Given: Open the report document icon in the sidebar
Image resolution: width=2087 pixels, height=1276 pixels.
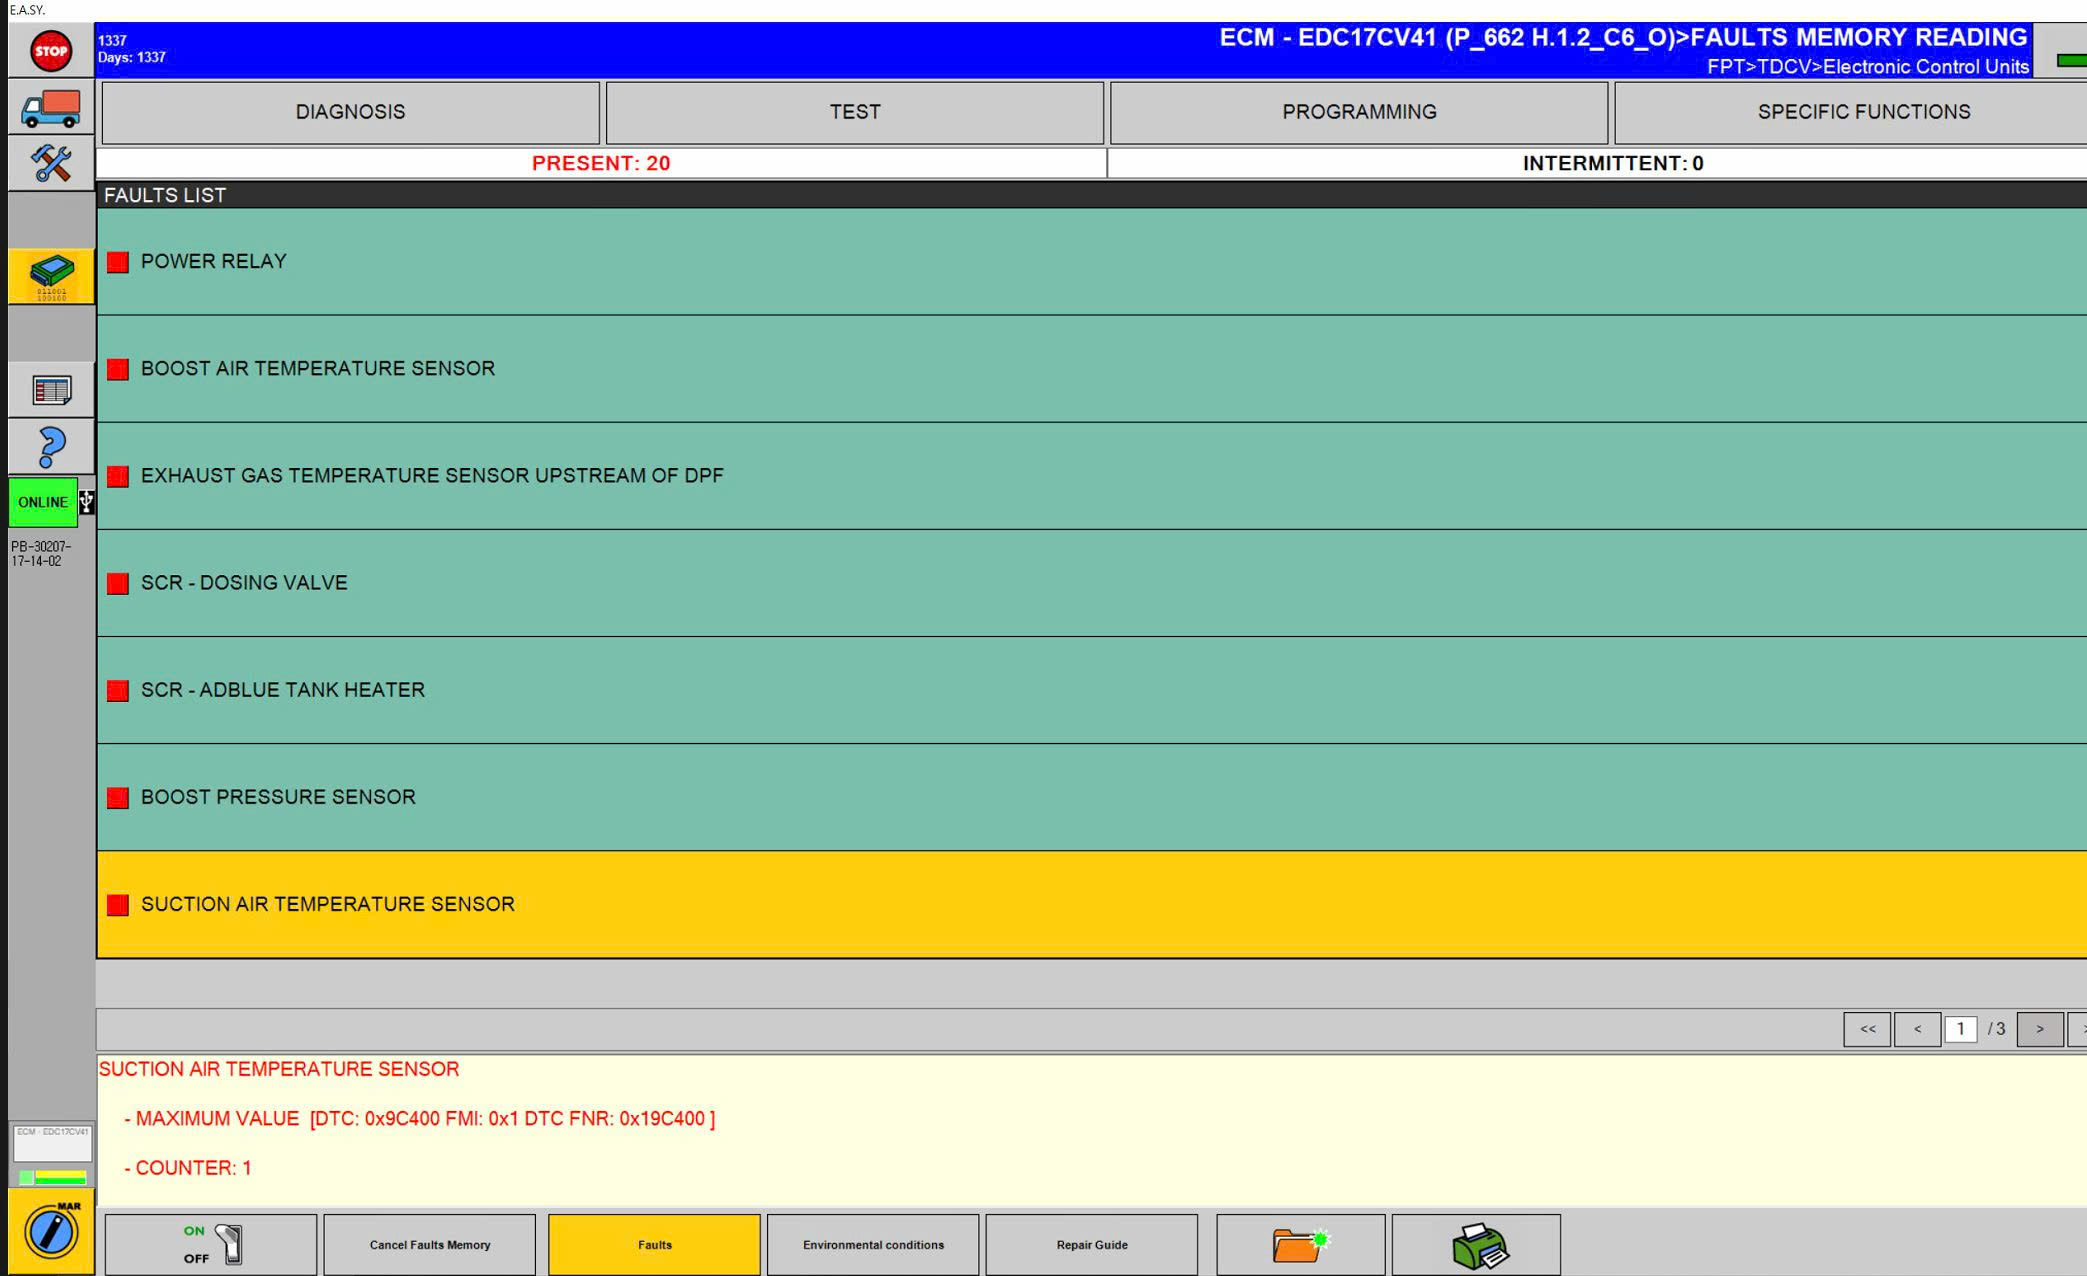Looking at the screenshot, I should (x=50, y=389).
